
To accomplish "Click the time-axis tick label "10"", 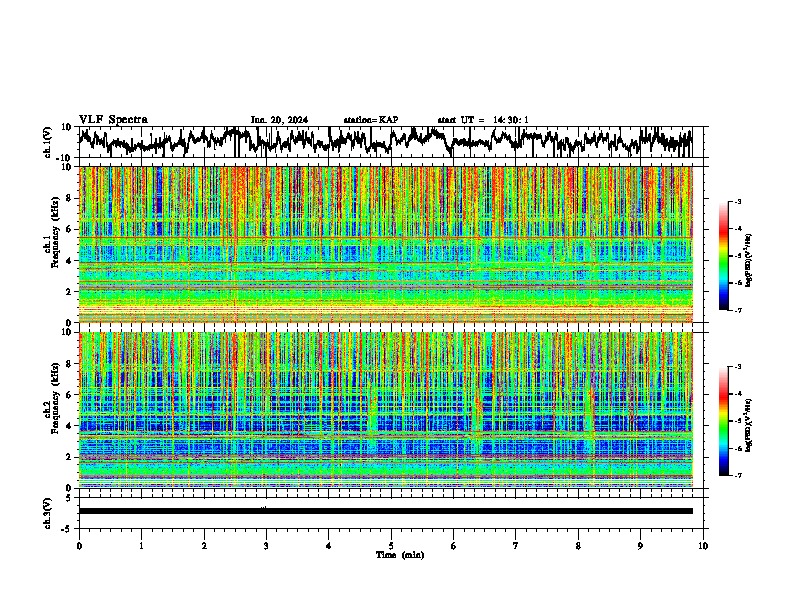I will point(703,546).
